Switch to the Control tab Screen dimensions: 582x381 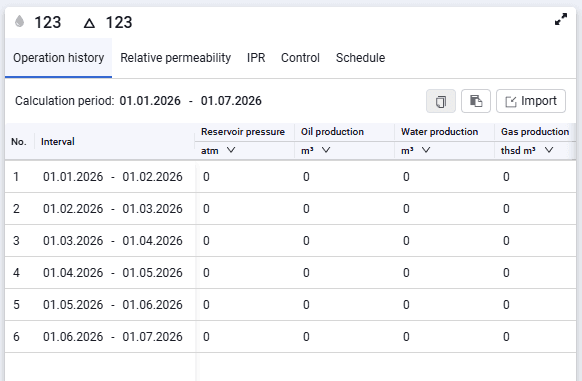(300, 58)
